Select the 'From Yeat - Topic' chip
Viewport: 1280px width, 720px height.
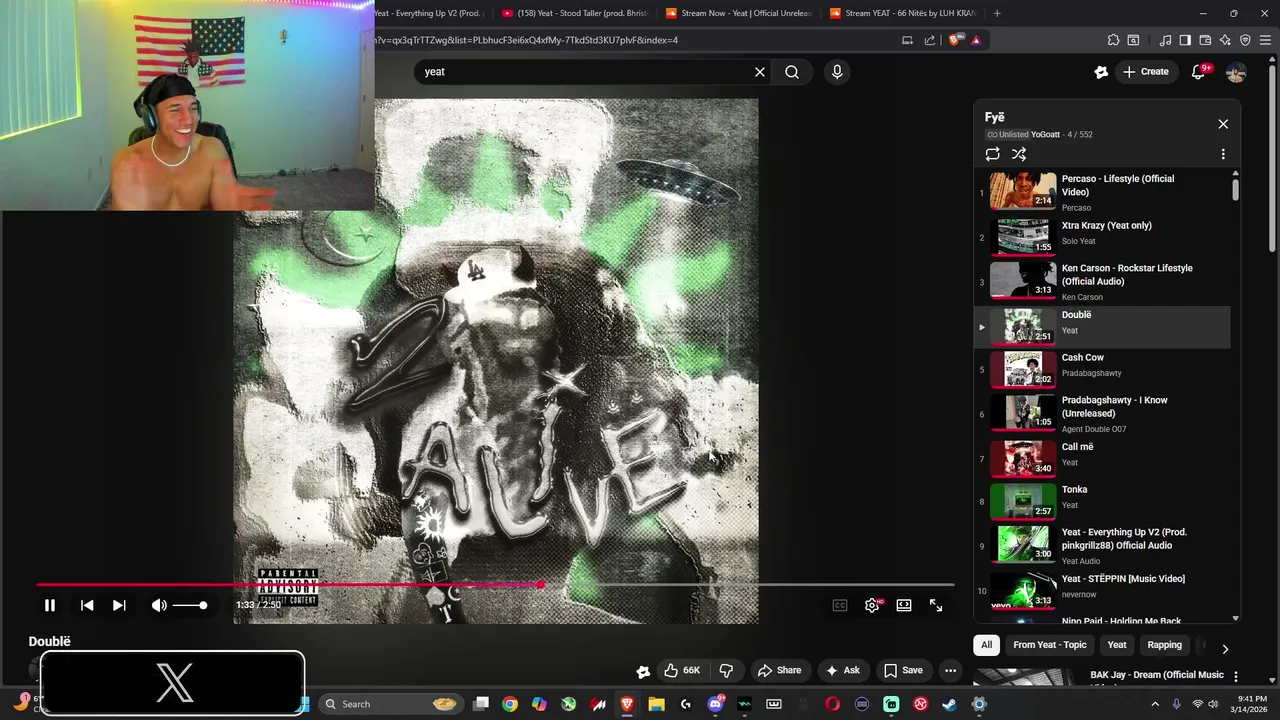pyautogui.click(x=1049, y=645)
